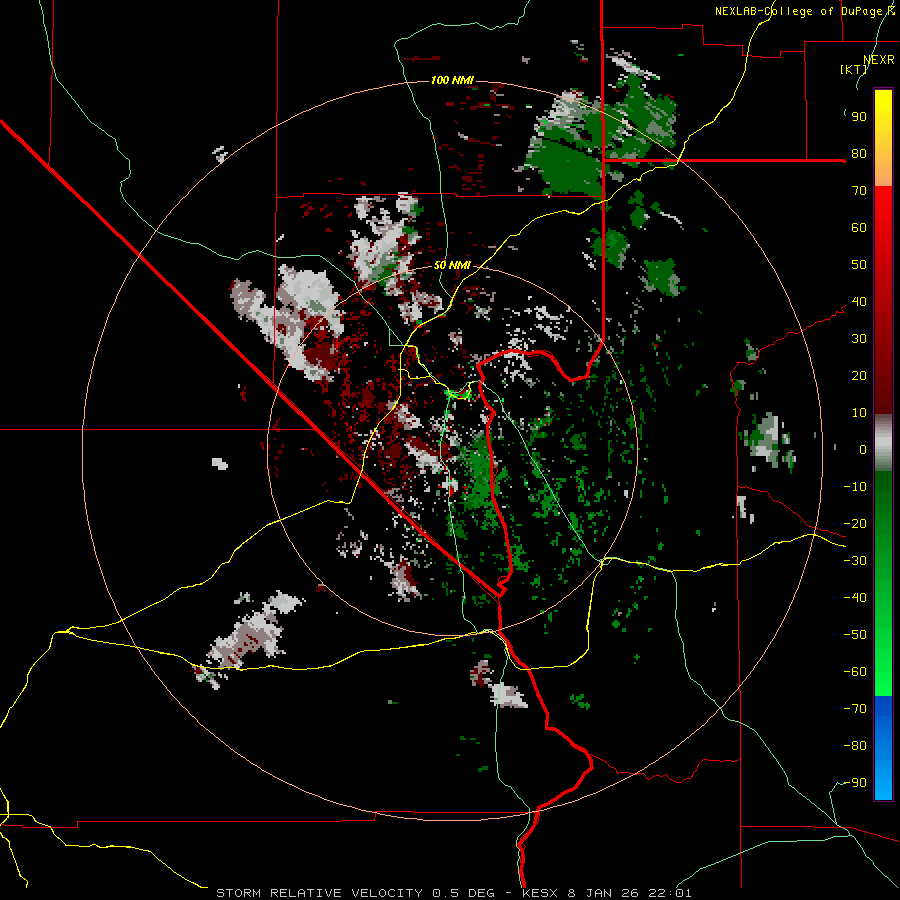
Task: Click the "-70" scale label
Action: 855,709
